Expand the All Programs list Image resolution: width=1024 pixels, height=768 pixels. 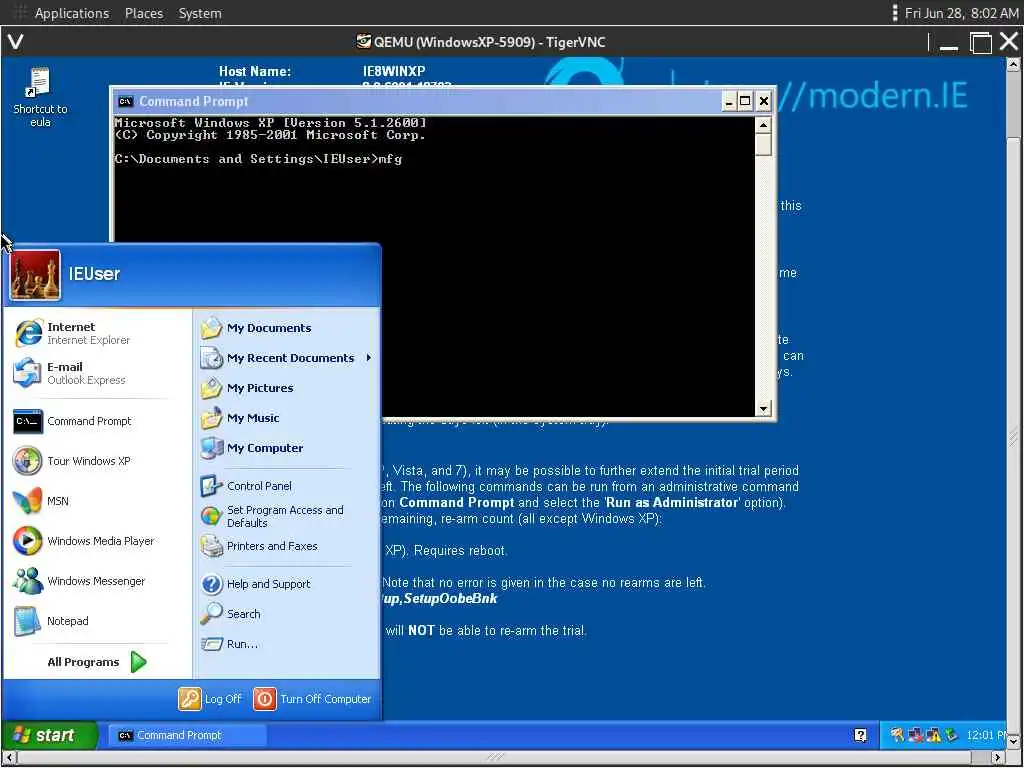tap(97, 662)
